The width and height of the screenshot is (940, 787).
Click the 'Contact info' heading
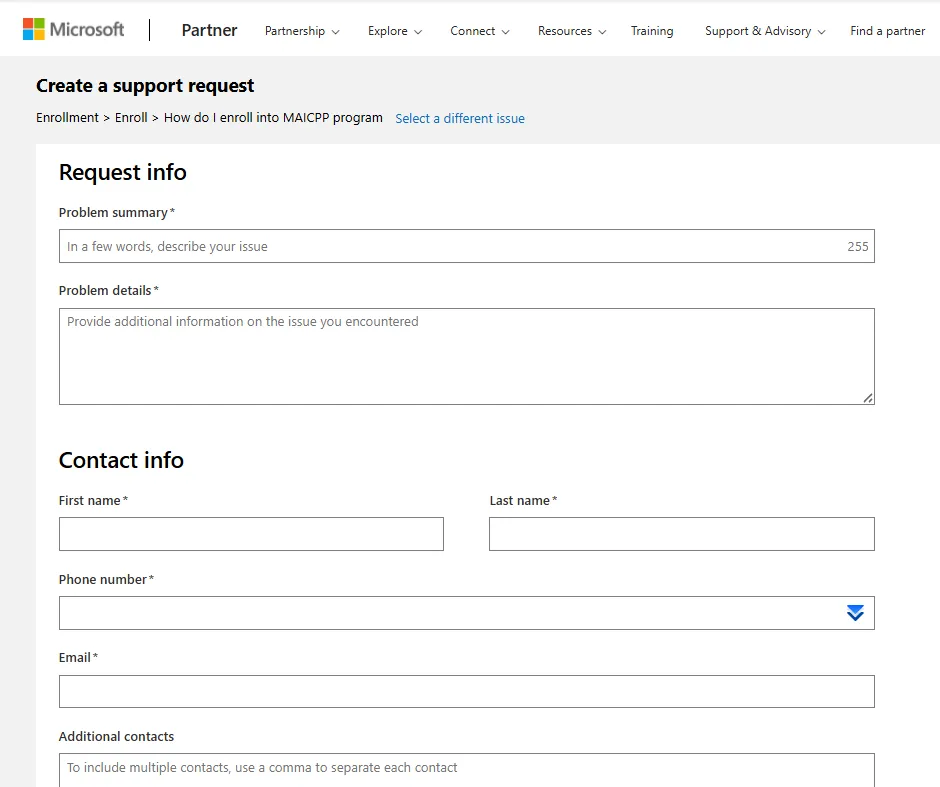121,460
